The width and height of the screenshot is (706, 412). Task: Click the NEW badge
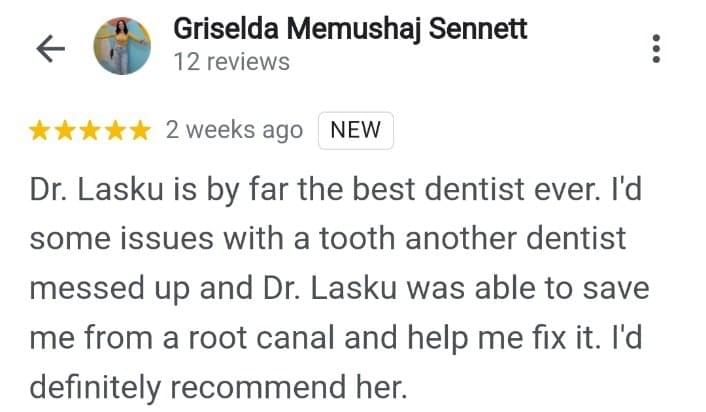pyautogui.click(x=356, y=130)
